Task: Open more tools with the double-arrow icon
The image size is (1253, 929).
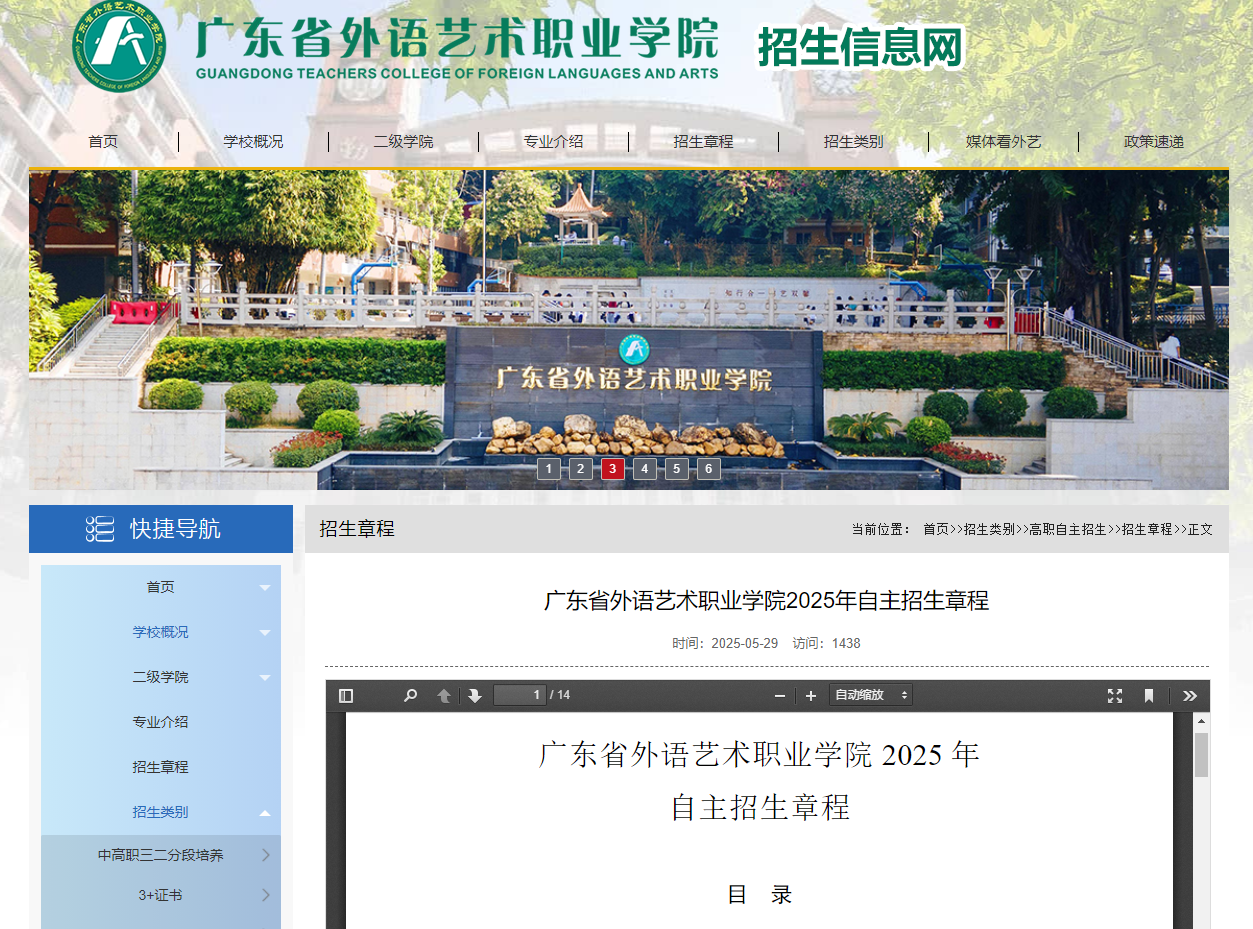Action: tap(1189, 694)
